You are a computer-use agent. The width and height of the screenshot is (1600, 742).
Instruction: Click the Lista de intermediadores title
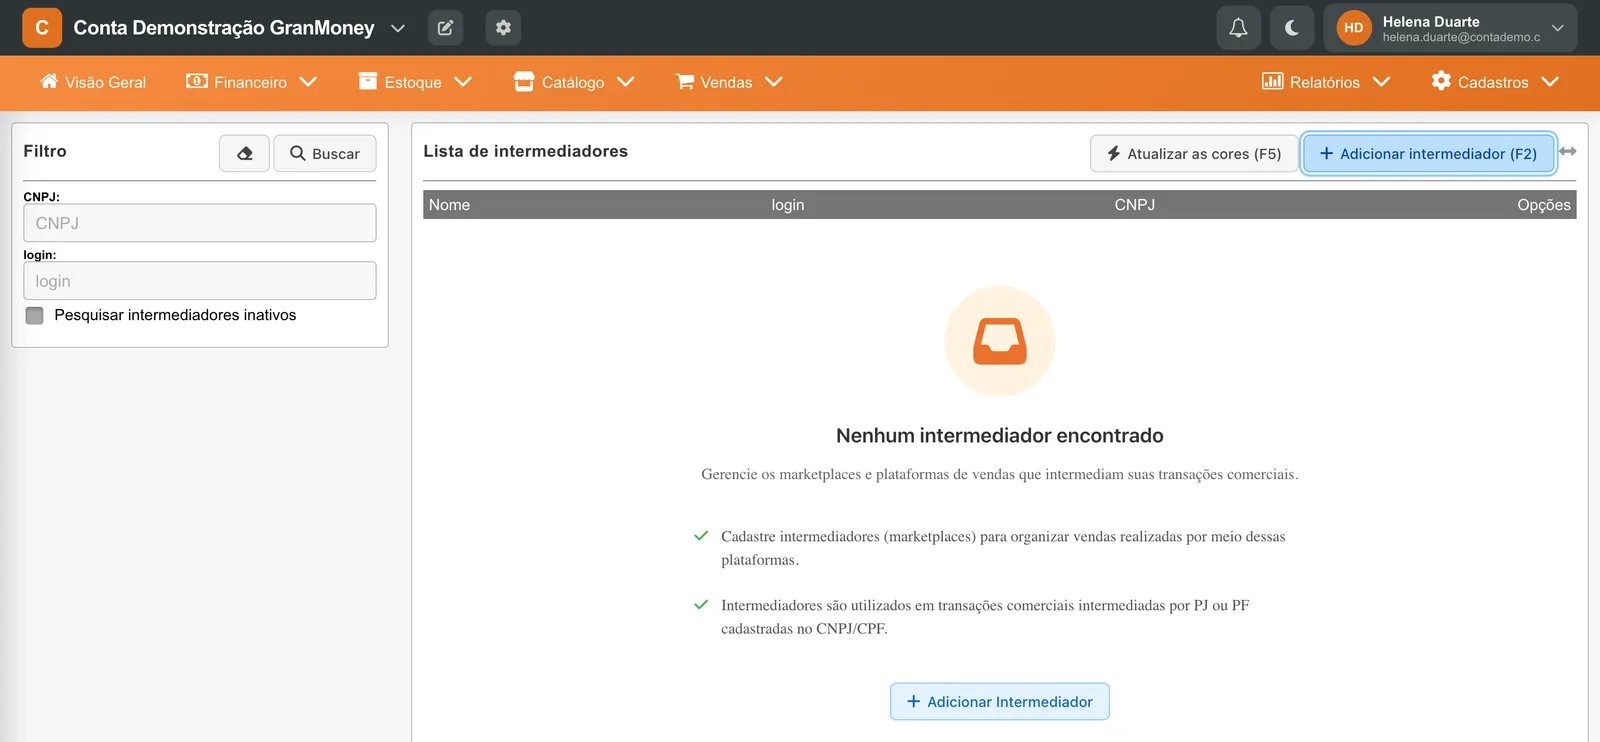click(526, 151)
